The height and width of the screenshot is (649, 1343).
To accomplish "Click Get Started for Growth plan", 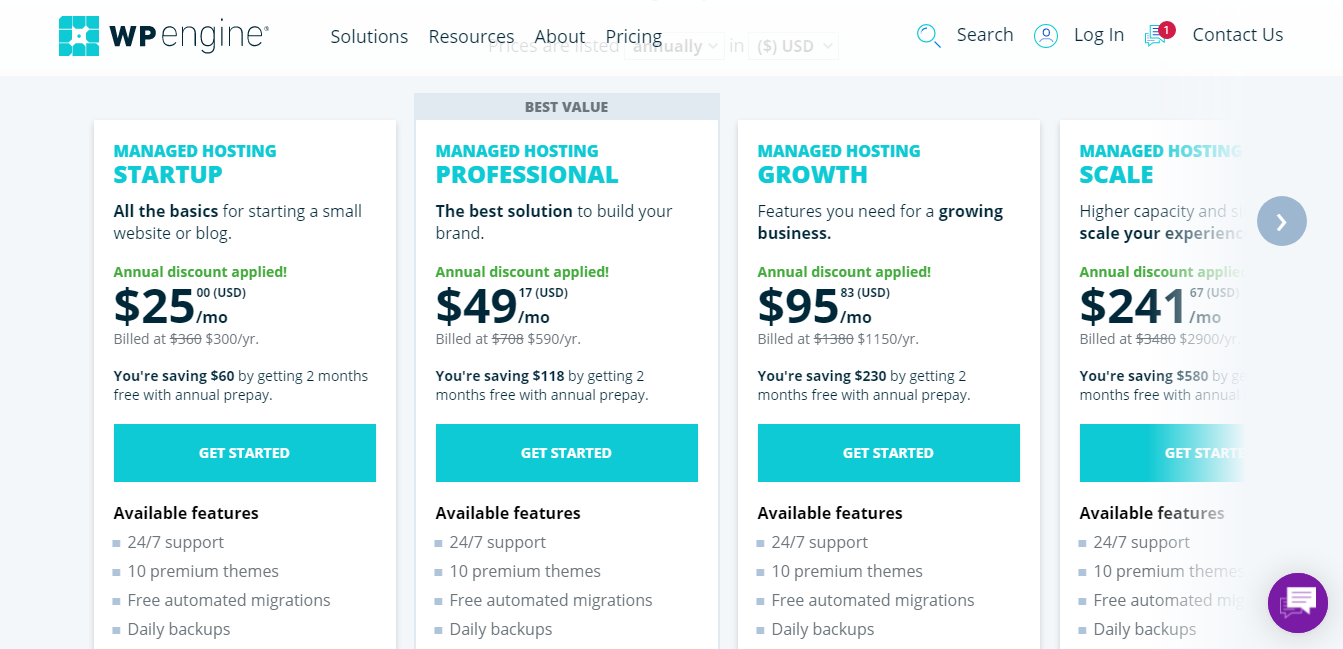I will coord(889,453).
